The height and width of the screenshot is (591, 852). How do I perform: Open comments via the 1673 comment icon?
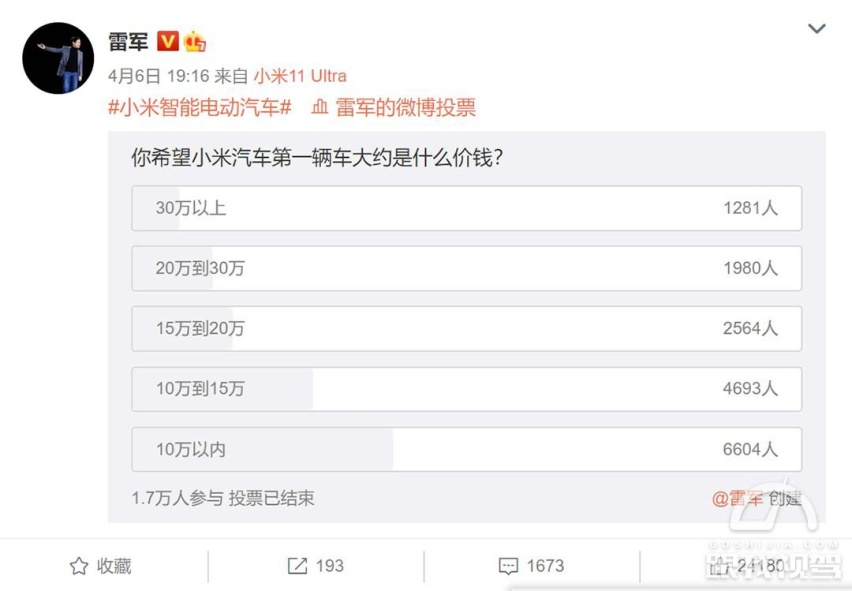click(509, 566)
